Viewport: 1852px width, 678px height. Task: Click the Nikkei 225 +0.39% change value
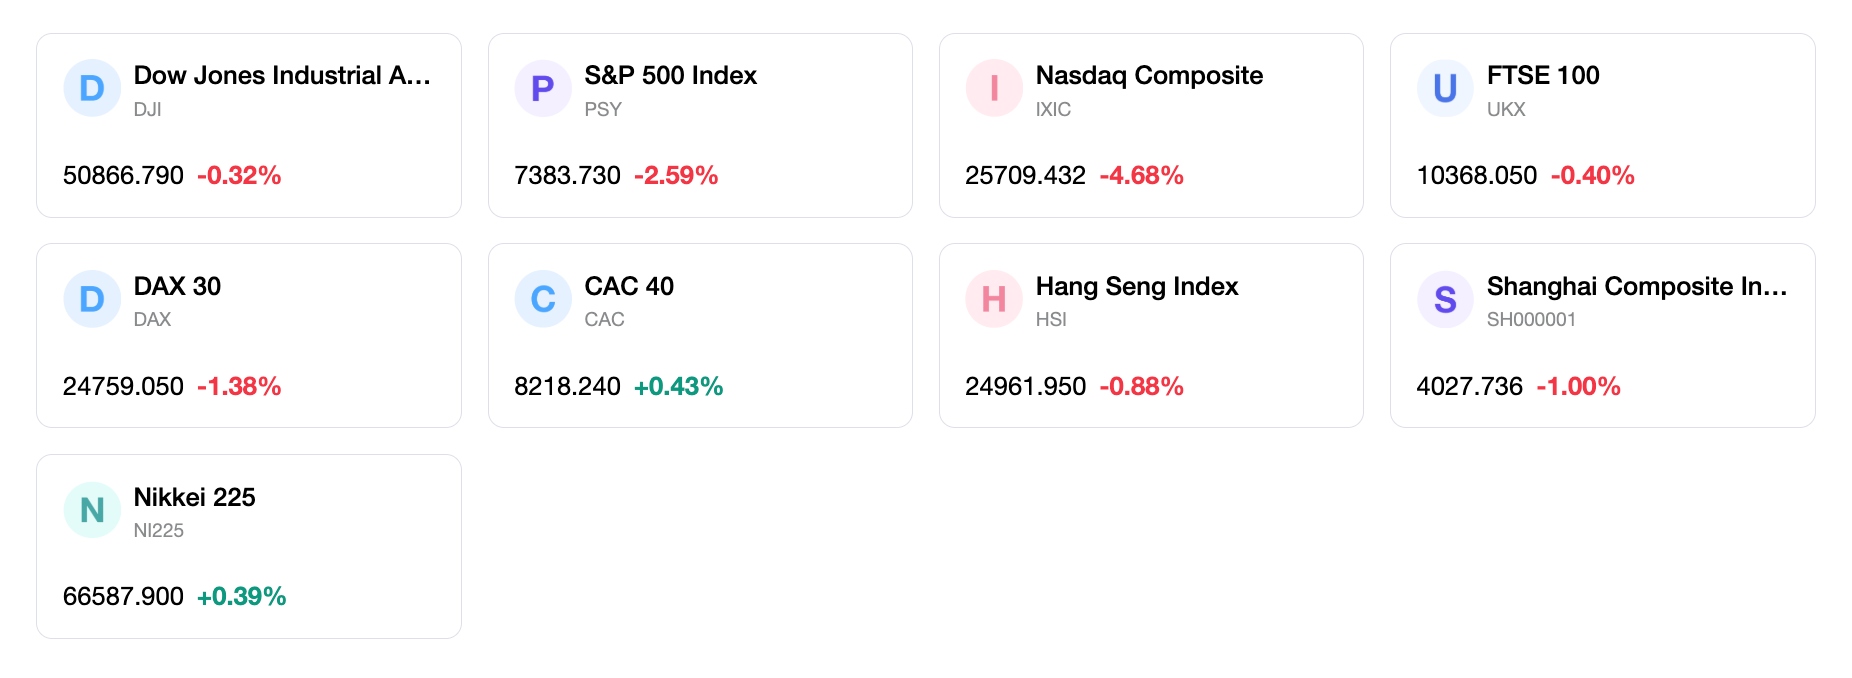241,596
